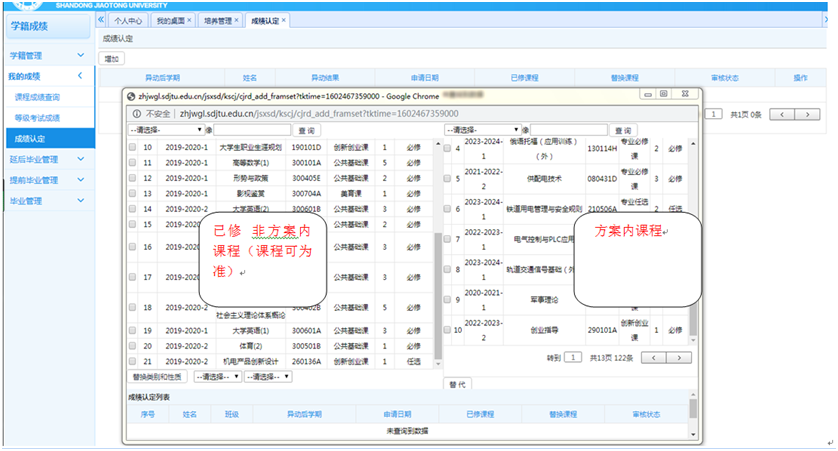Click right search text field

click(x=569, y=130)
